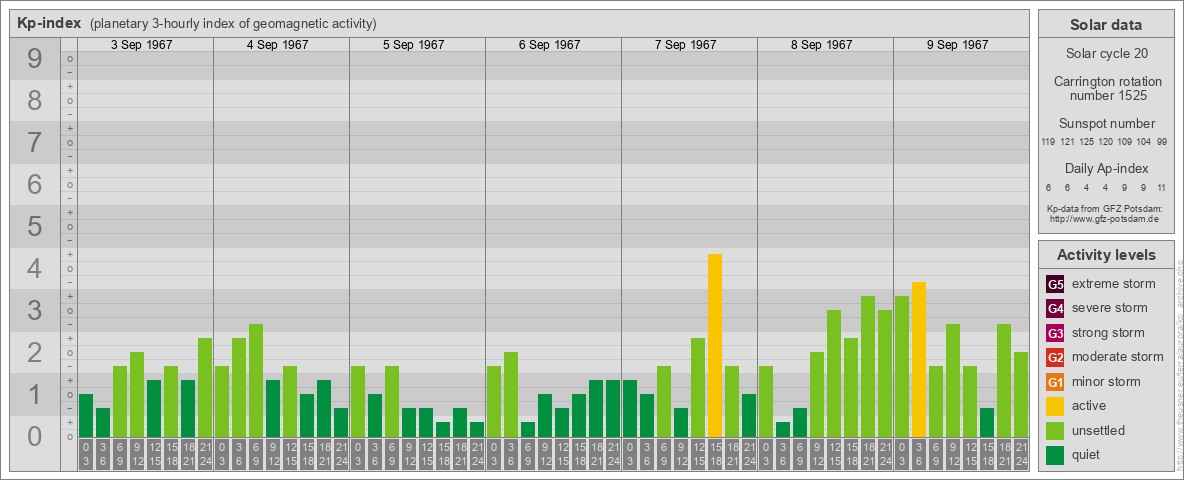The width and height of the screenshot is (1184, 480).
Task: Click the G2 moderate storm badge
Action: click(x=1055, y=357)
